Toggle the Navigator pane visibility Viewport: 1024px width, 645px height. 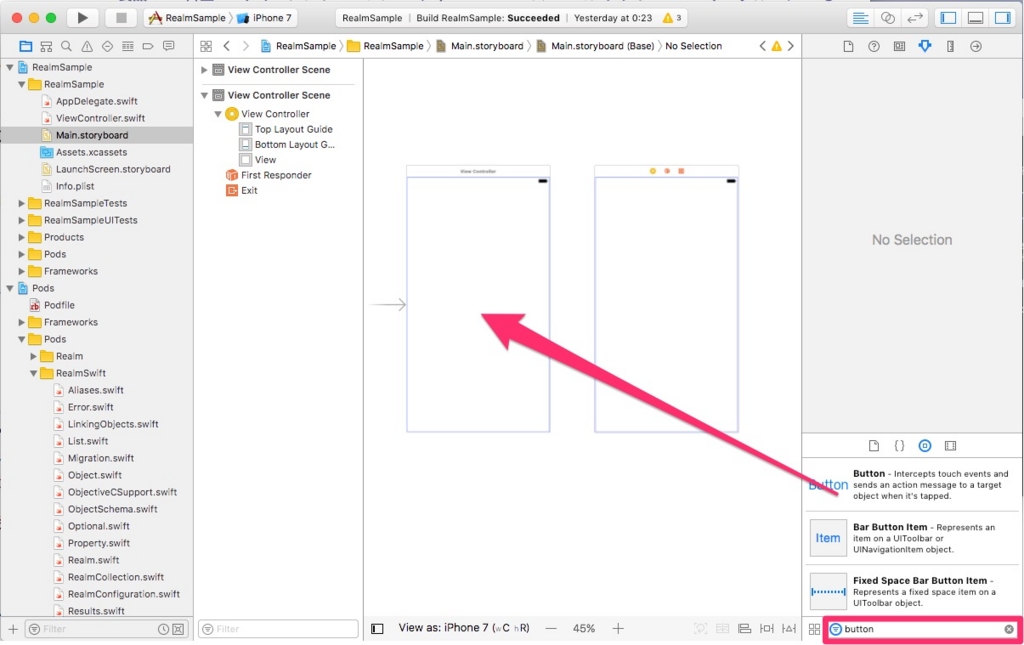948,18
